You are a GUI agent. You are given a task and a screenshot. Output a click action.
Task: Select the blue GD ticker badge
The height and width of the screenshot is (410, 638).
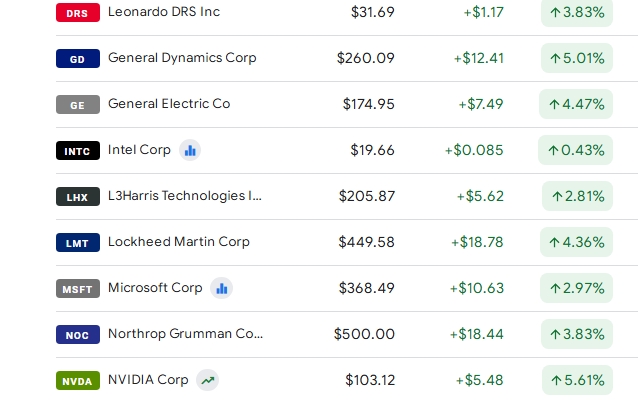pos(78,58)
